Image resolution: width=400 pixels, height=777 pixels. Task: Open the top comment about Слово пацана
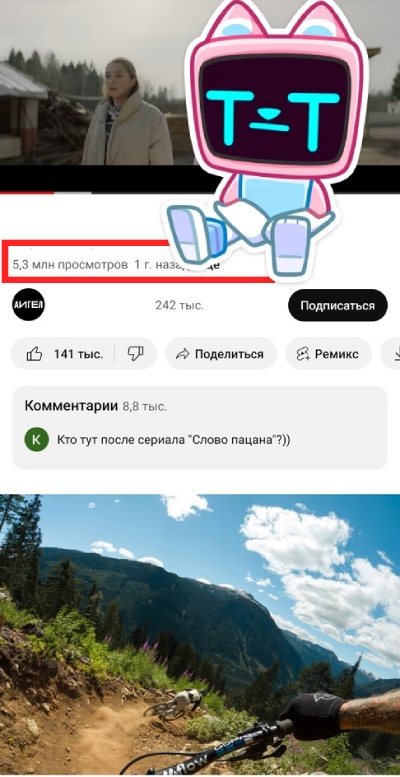173,440
